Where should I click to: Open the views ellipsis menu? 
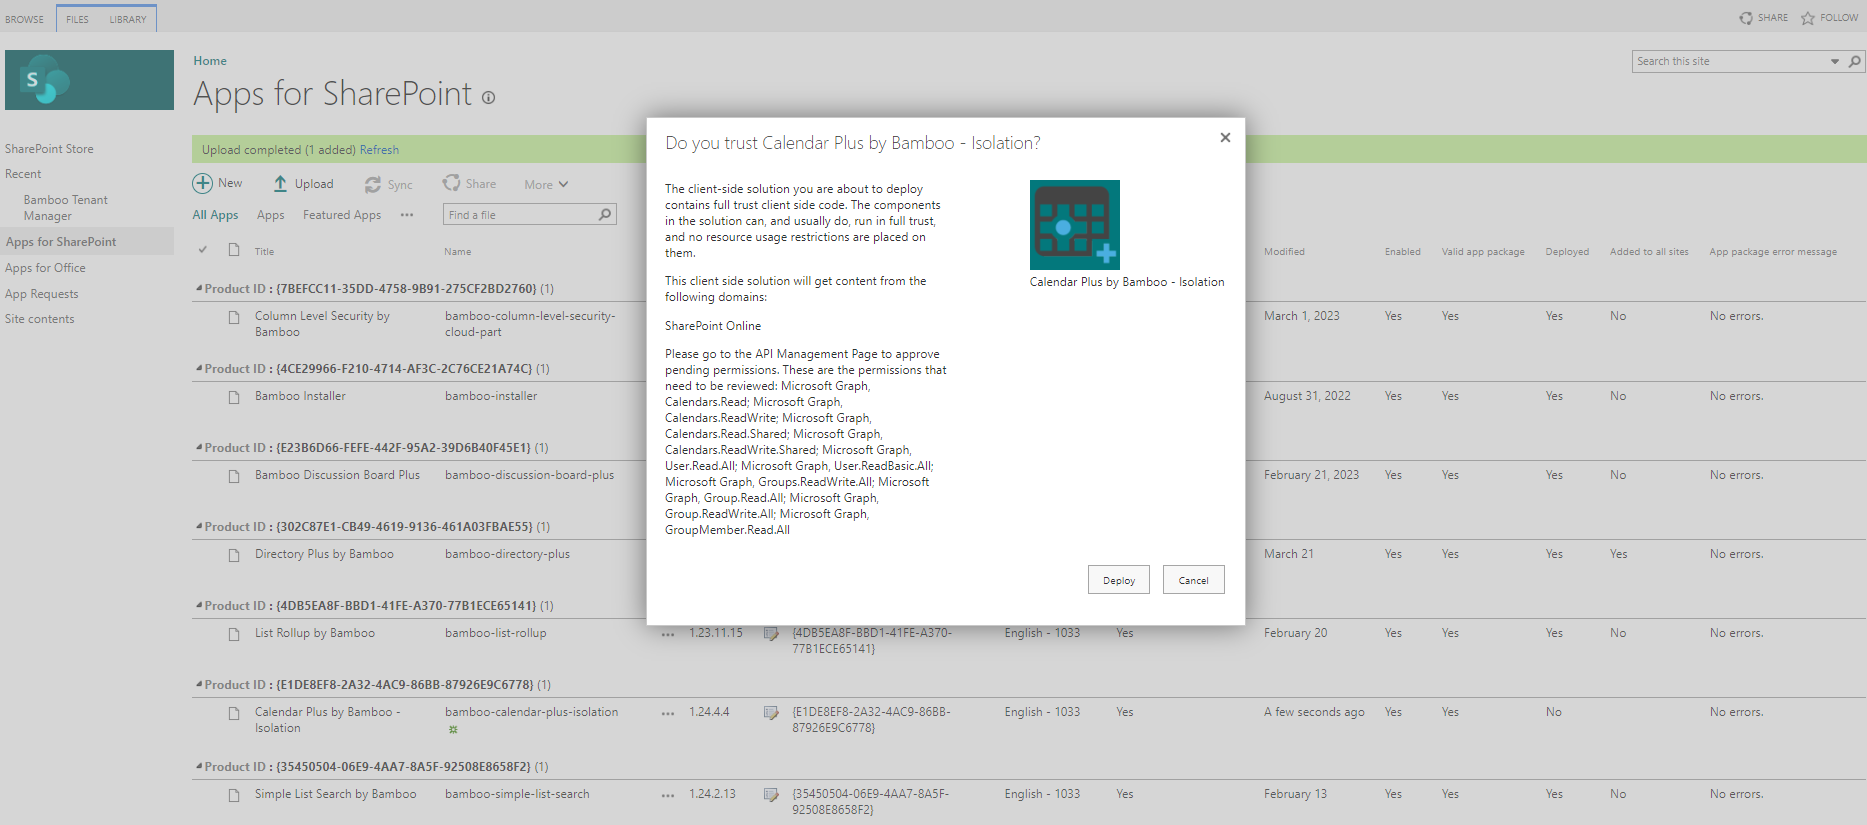(x=407, y=215)
